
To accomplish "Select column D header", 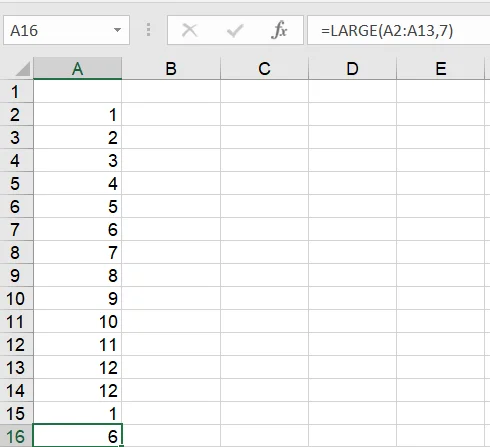I will coord(353,69).
